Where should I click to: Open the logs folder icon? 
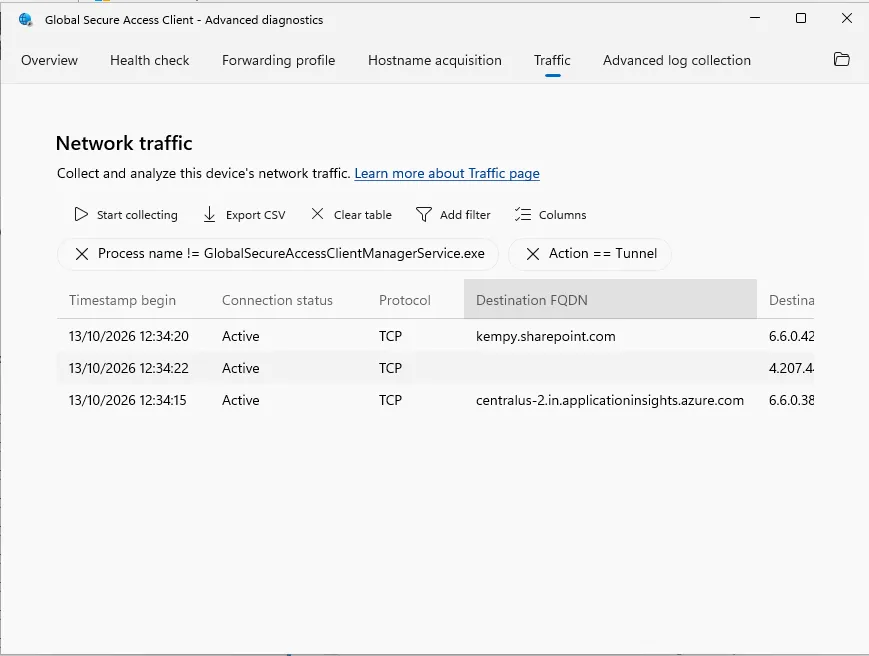pos(841,59)
